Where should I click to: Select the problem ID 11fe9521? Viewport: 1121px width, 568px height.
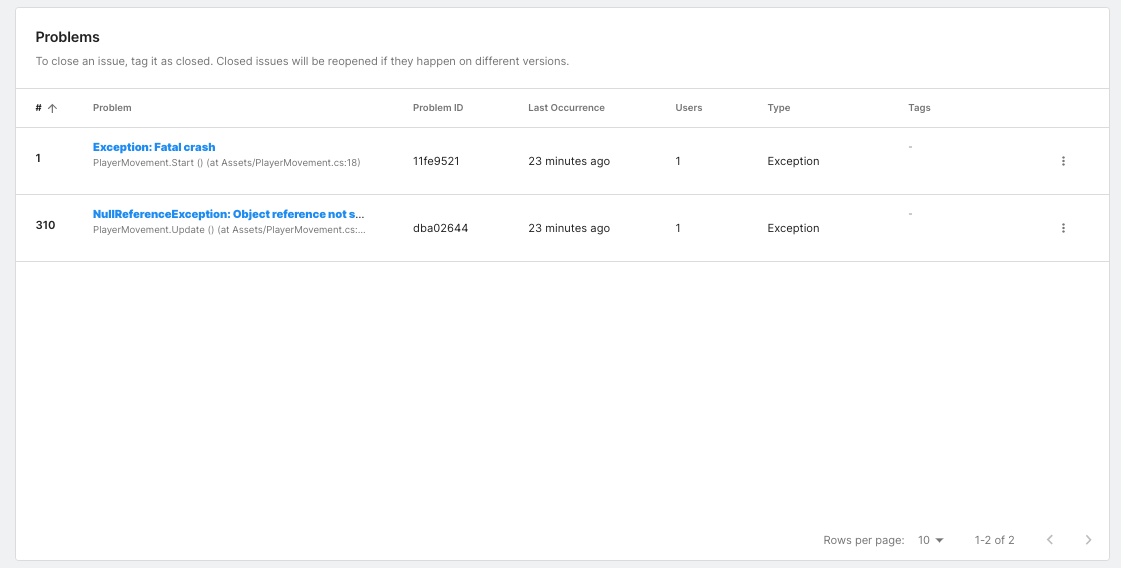[436, 161]
